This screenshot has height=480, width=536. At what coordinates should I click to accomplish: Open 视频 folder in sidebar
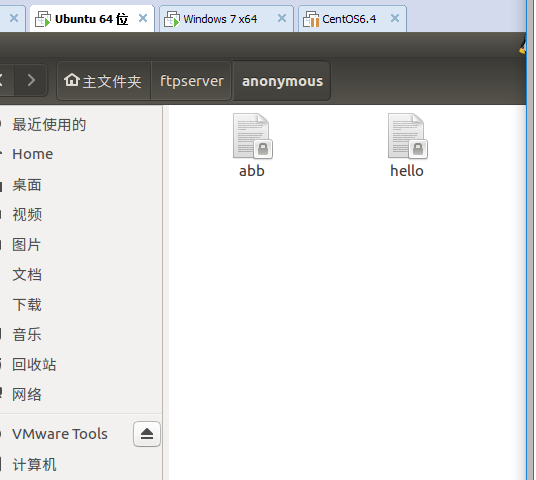pyautogui.click(x=81, y=215)
